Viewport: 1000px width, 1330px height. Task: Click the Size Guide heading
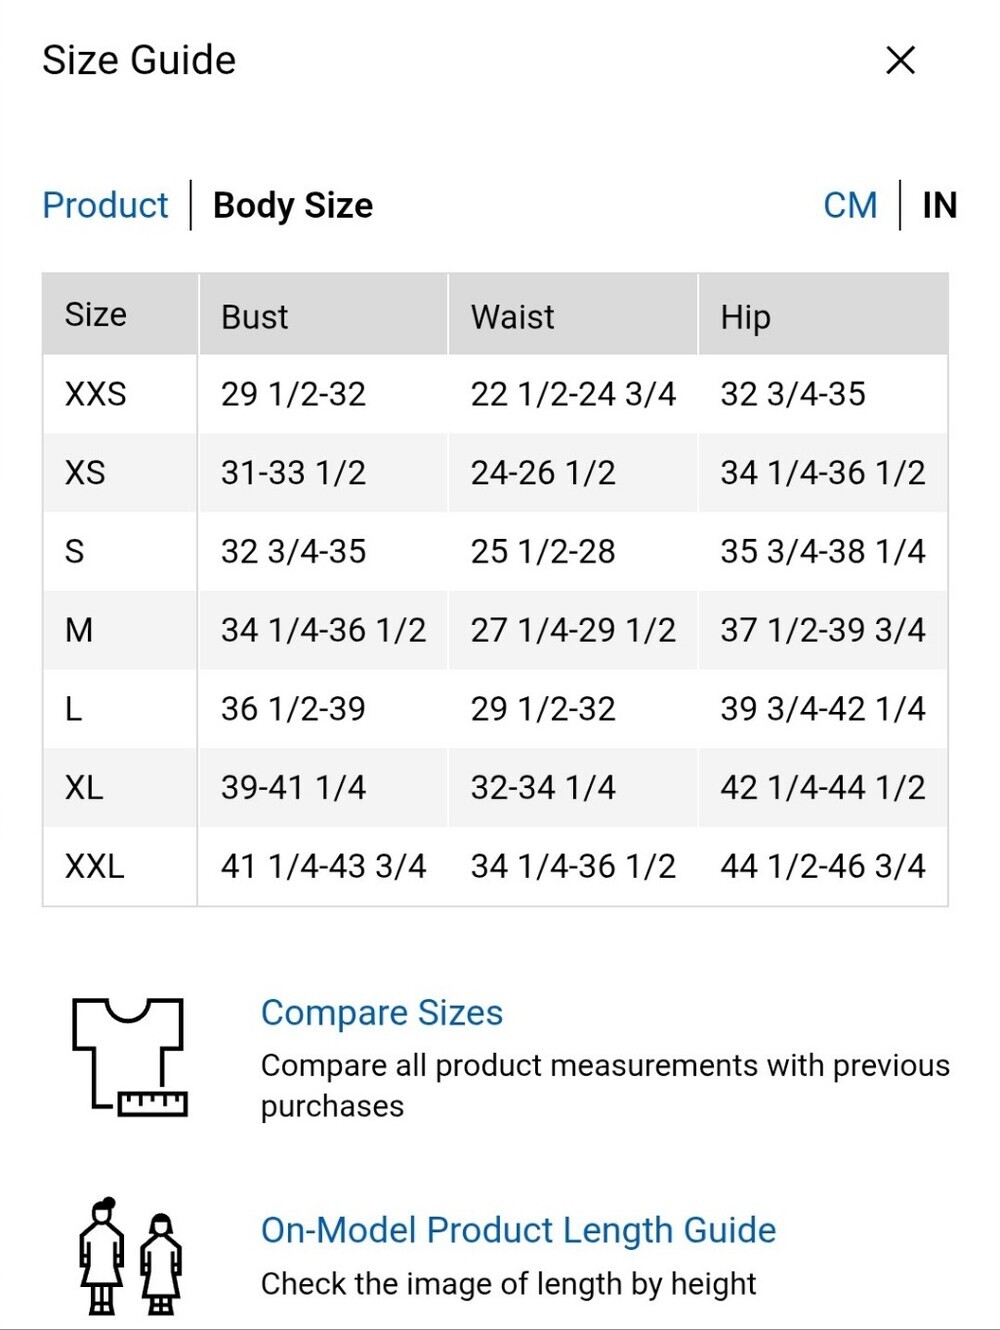(x=139, y=60)
